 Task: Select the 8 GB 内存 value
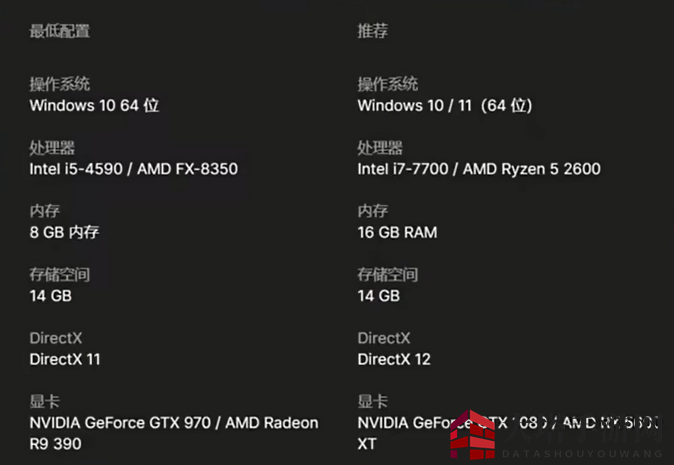tap(64, 232)
